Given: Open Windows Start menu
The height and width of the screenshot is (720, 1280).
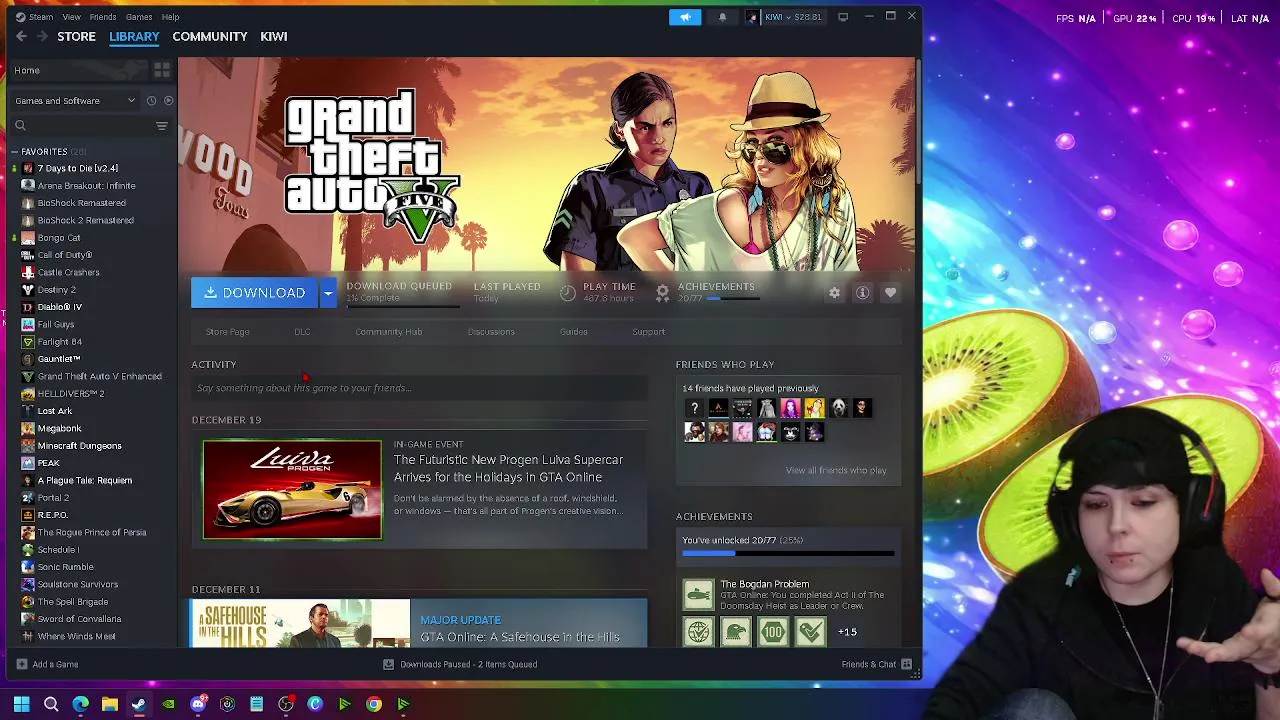Looking at the screenshot, I should tap(21, 704).
